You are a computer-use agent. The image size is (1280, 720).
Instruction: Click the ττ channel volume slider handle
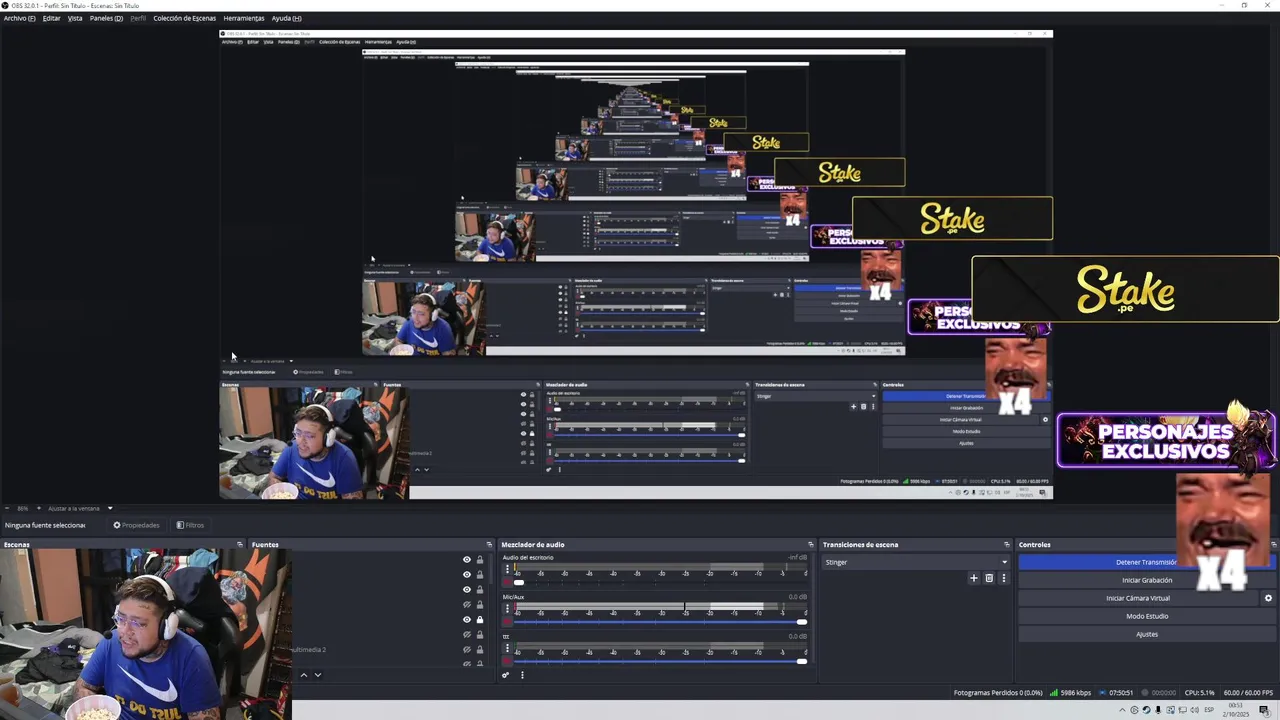tap(801, 661)
